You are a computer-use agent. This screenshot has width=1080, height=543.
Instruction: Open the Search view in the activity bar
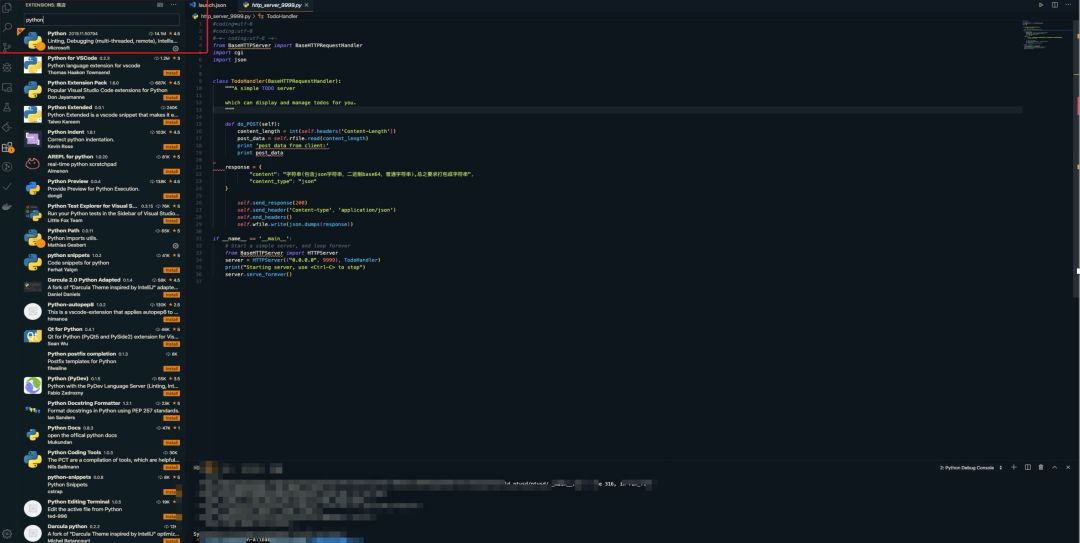click(x=8, y=28)
